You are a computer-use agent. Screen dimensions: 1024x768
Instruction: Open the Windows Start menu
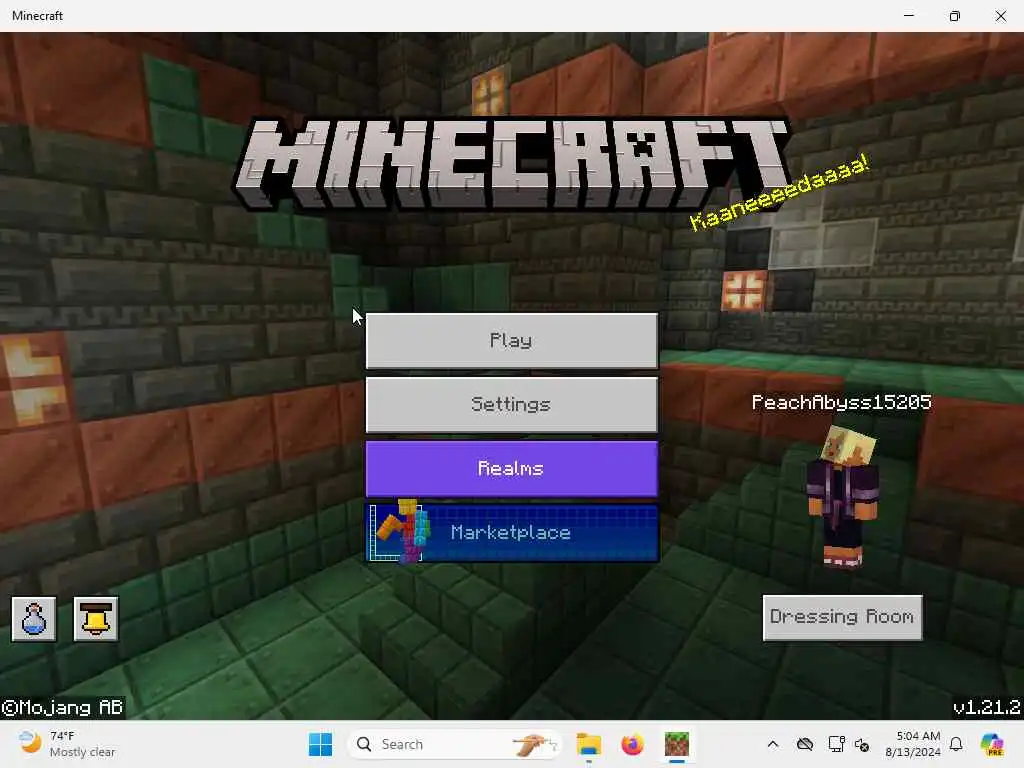pyautogui.click(x=320, y=744)
